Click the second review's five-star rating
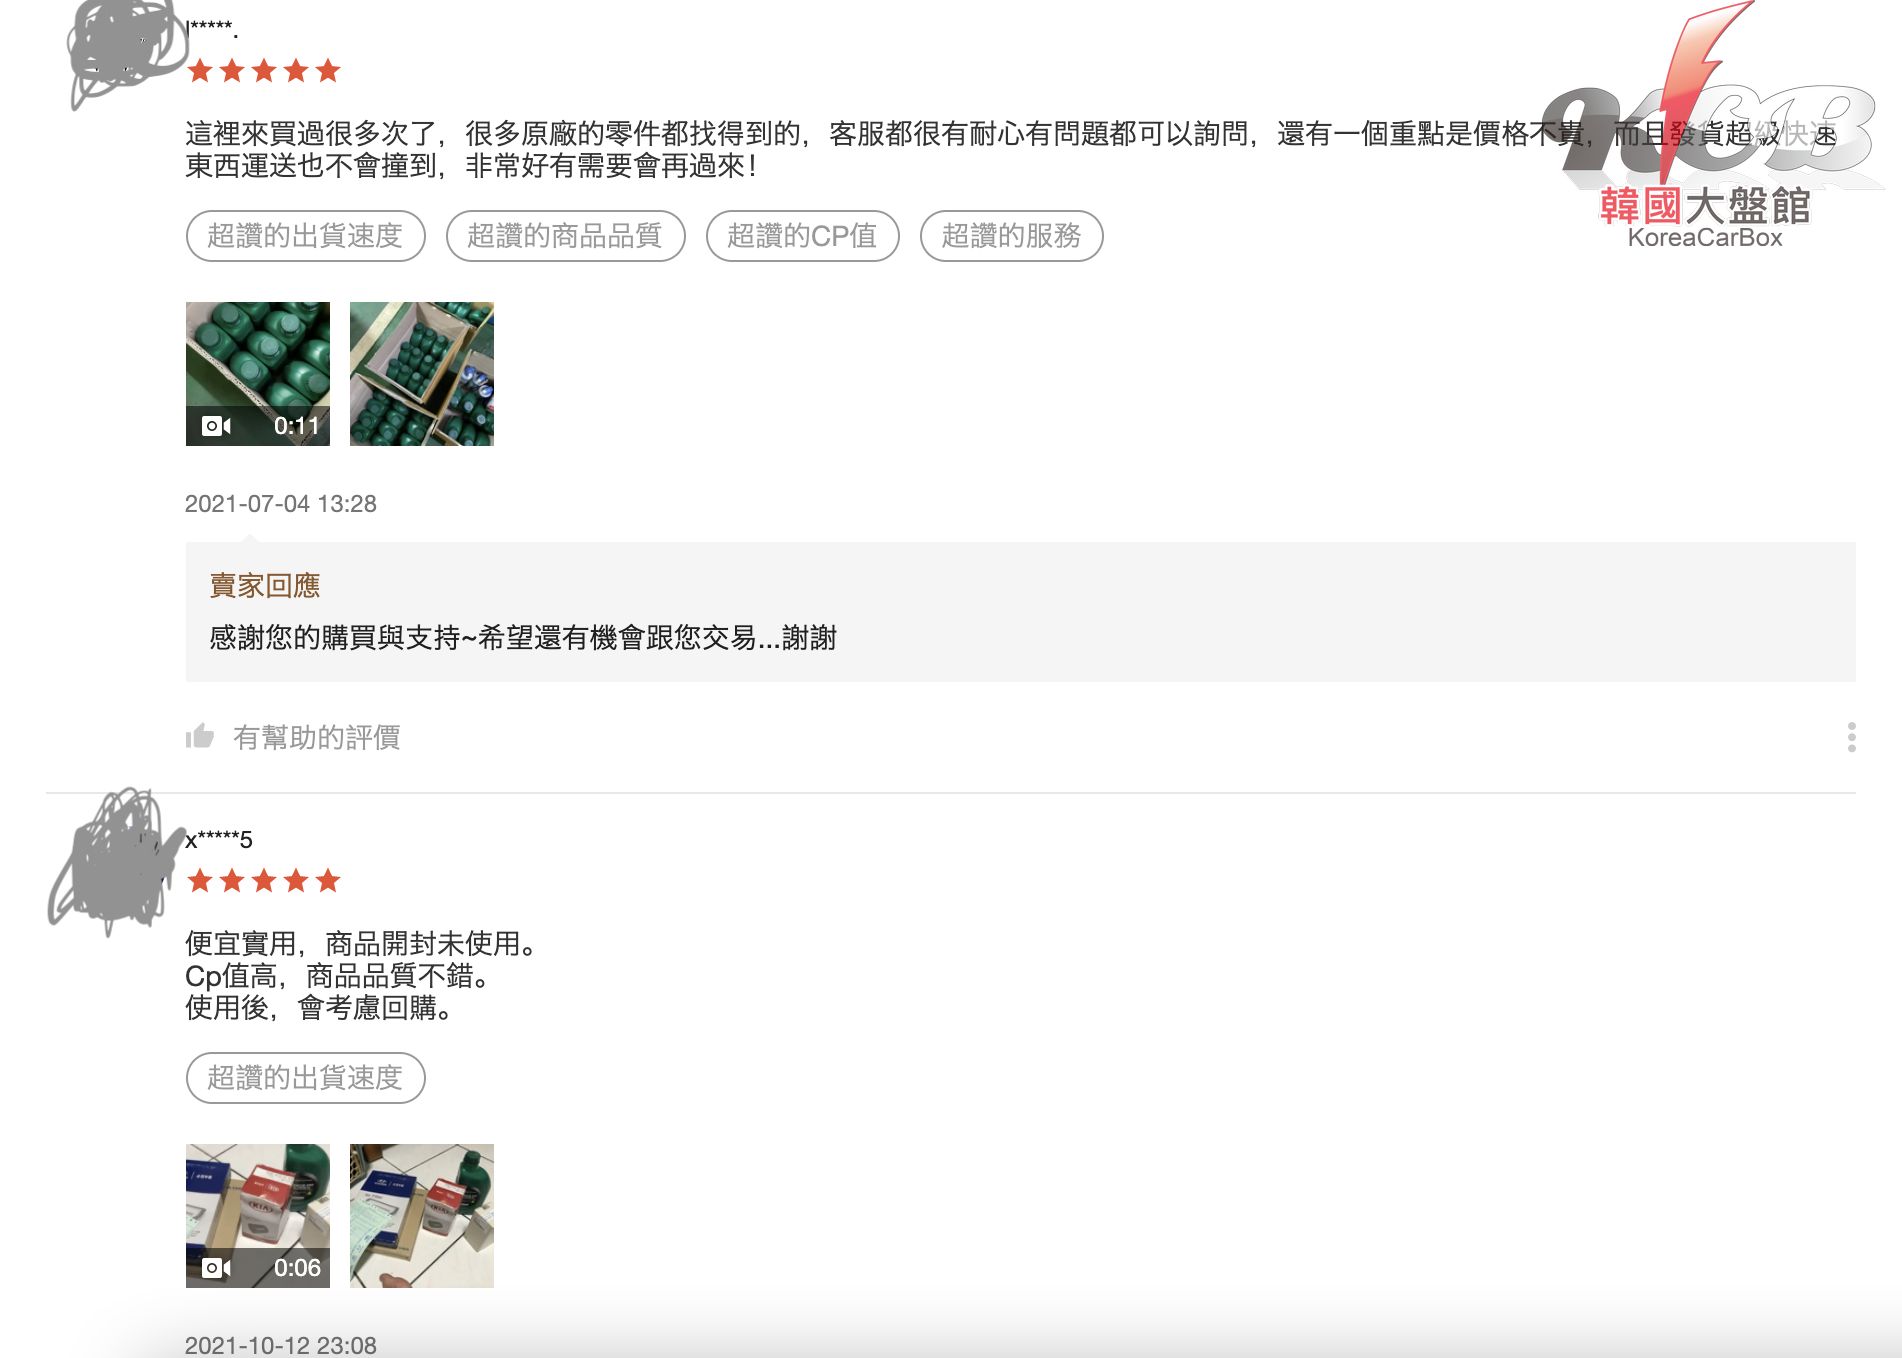 click(x=264, y=881)
